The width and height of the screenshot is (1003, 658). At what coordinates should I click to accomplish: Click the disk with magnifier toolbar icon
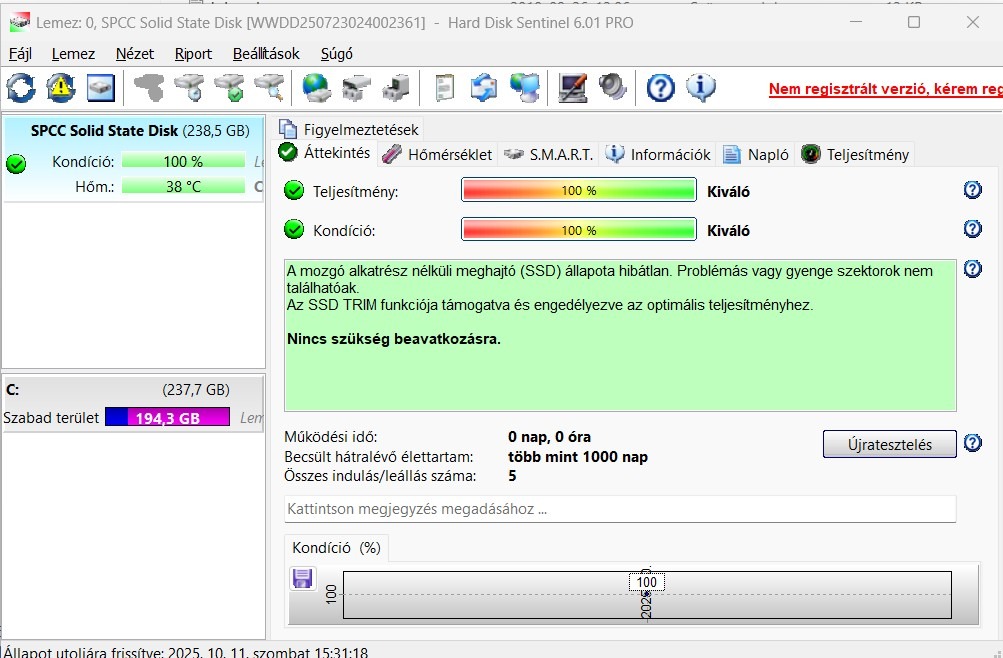pyautogui.click(x=269, y=88)
